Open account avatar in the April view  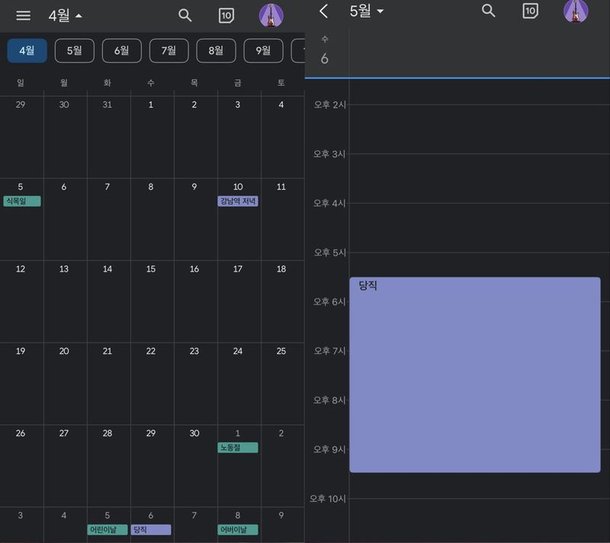point(271,16)
